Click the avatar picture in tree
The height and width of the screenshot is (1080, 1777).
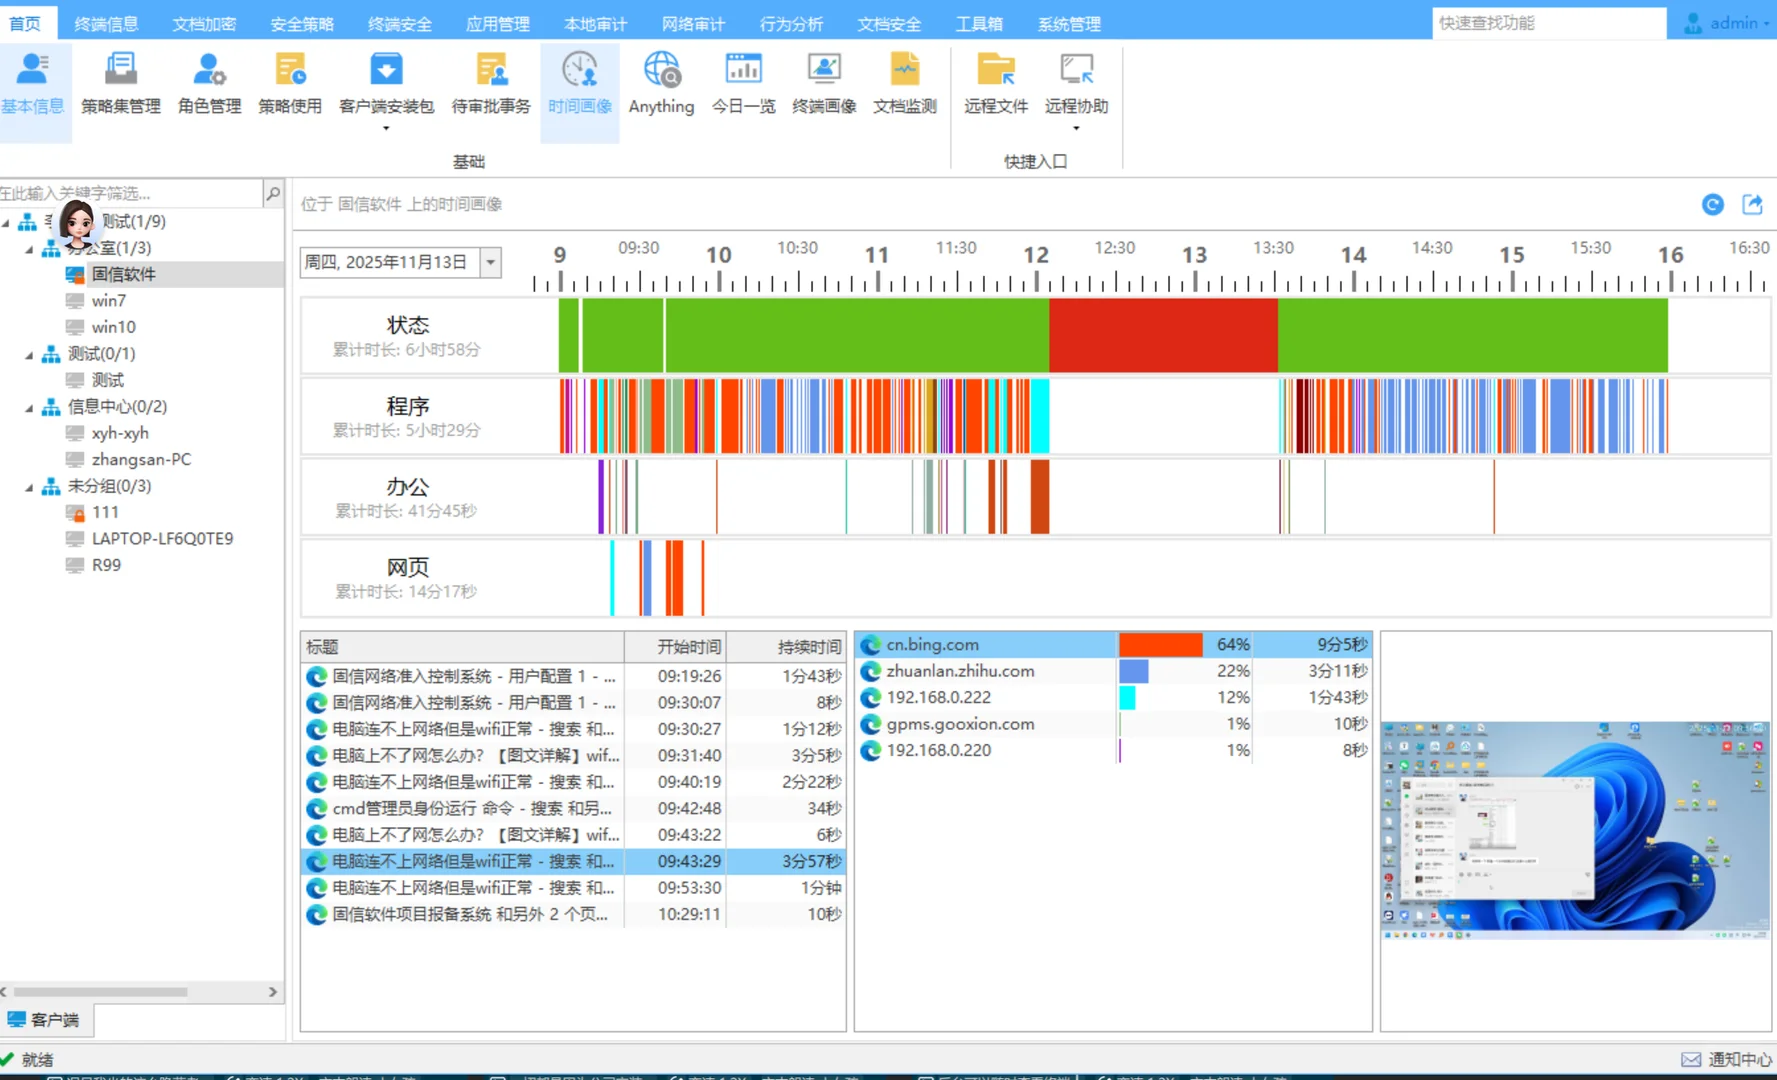pyautogui.click(x=77, y=222)
